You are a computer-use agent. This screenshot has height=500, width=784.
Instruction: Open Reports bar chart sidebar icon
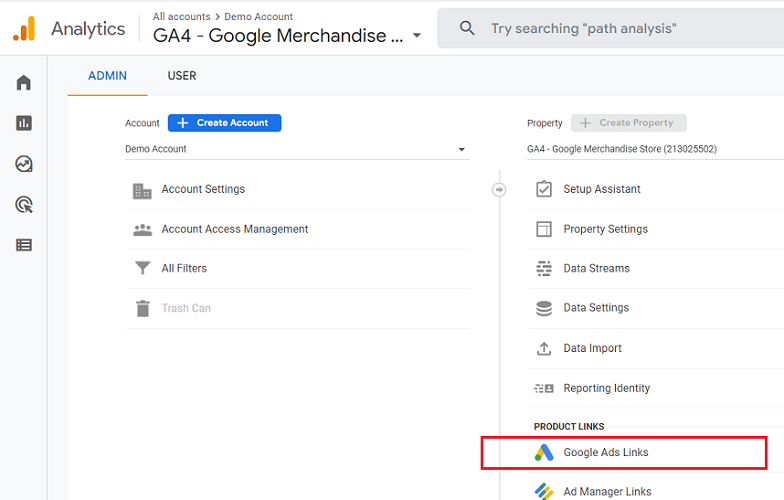tap(24, 123)
